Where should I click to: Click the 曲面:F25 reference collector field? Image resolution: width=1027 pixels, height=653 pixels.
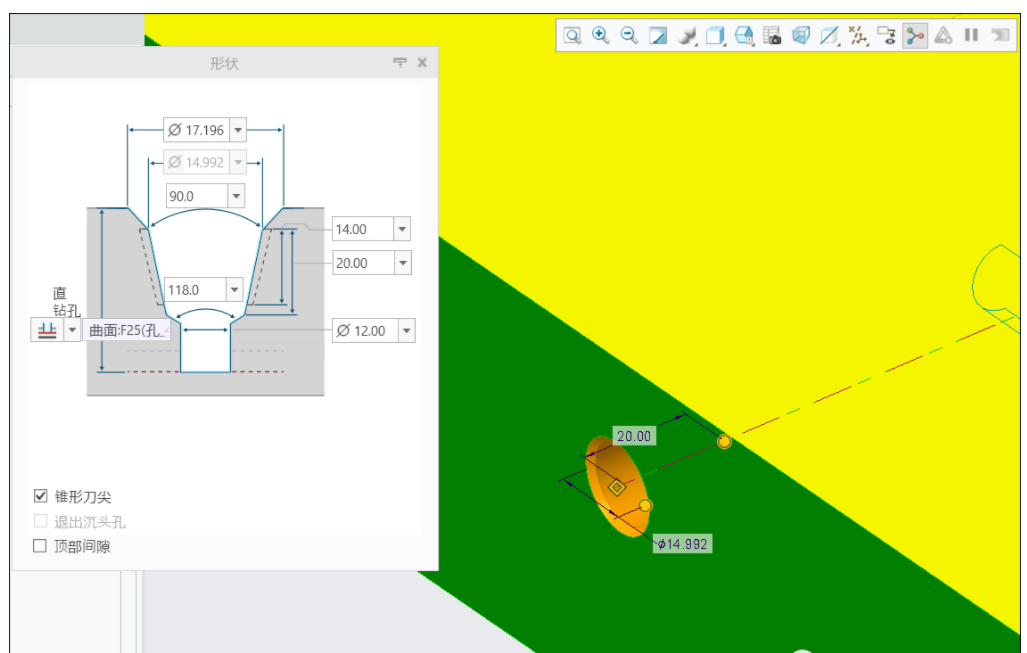127,331
